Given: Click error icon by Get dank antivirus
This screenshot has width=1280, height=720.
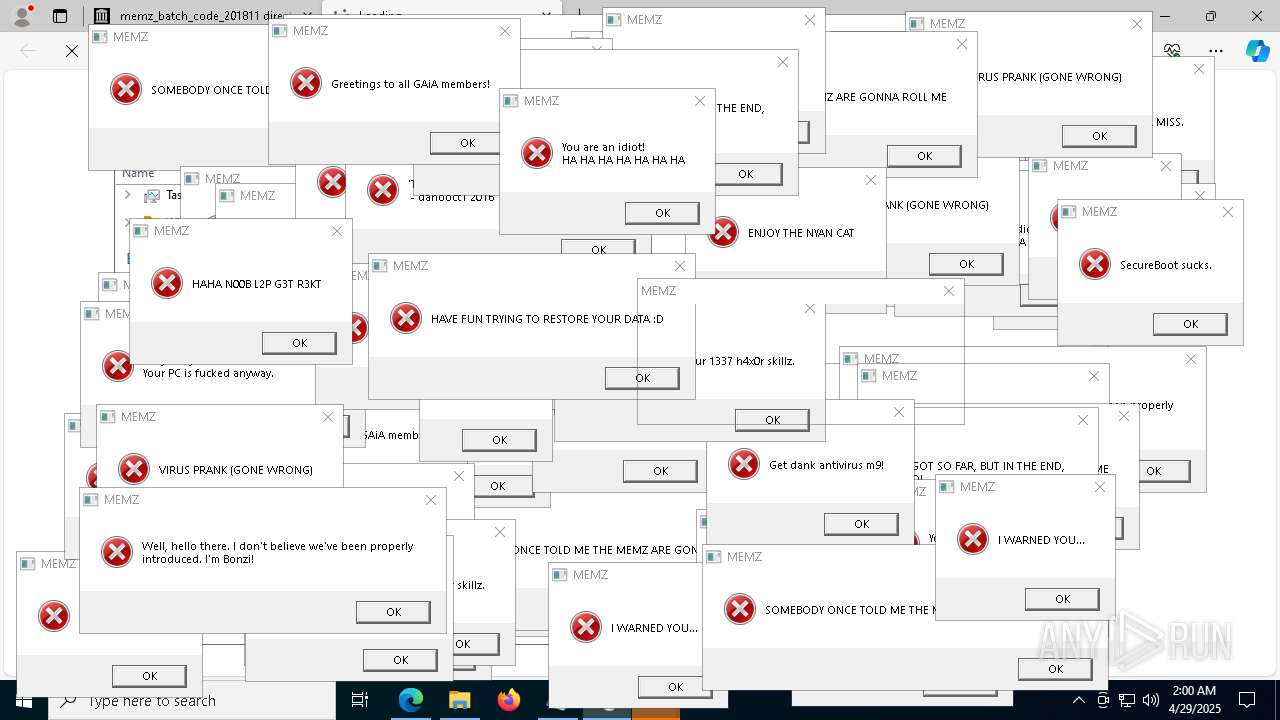Looking at the screenshot, I should [744, 464].
